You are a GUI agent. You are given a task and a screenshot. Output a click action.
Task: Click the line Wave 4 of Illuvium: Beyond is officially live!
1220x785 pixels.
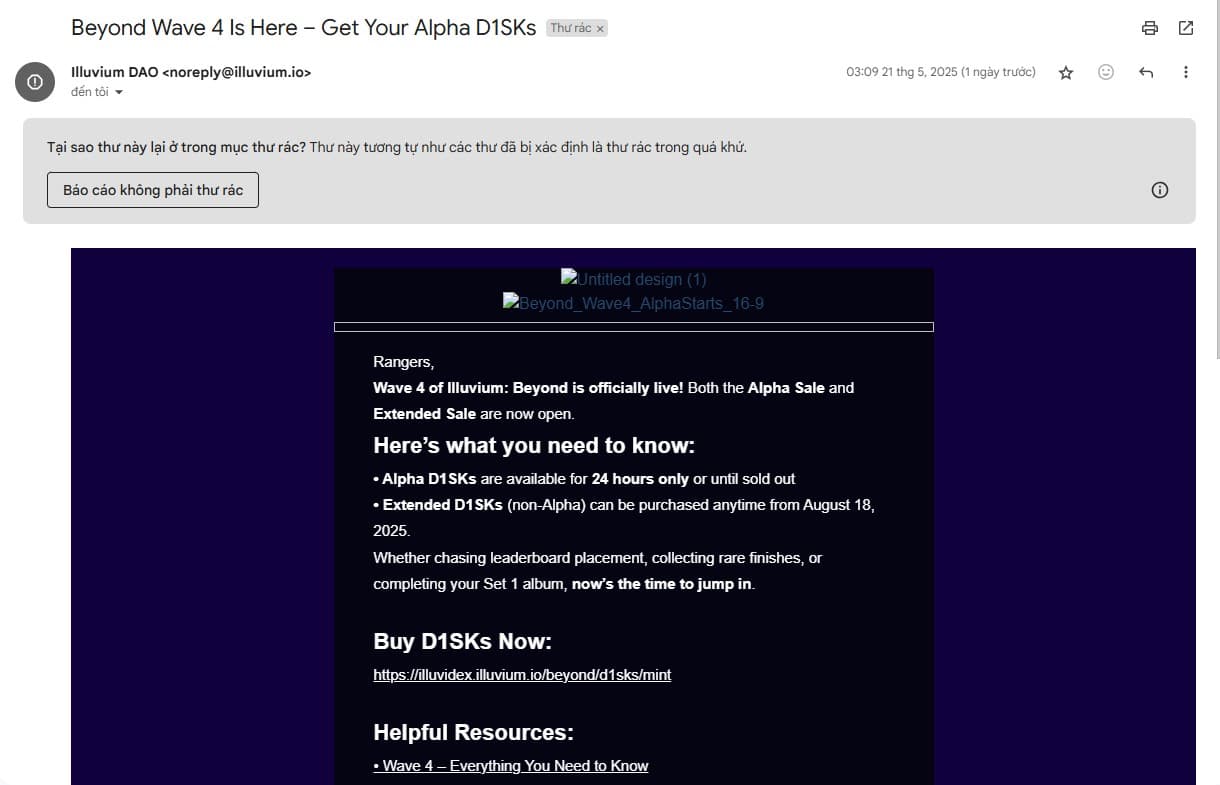click(x=528, y=388)
